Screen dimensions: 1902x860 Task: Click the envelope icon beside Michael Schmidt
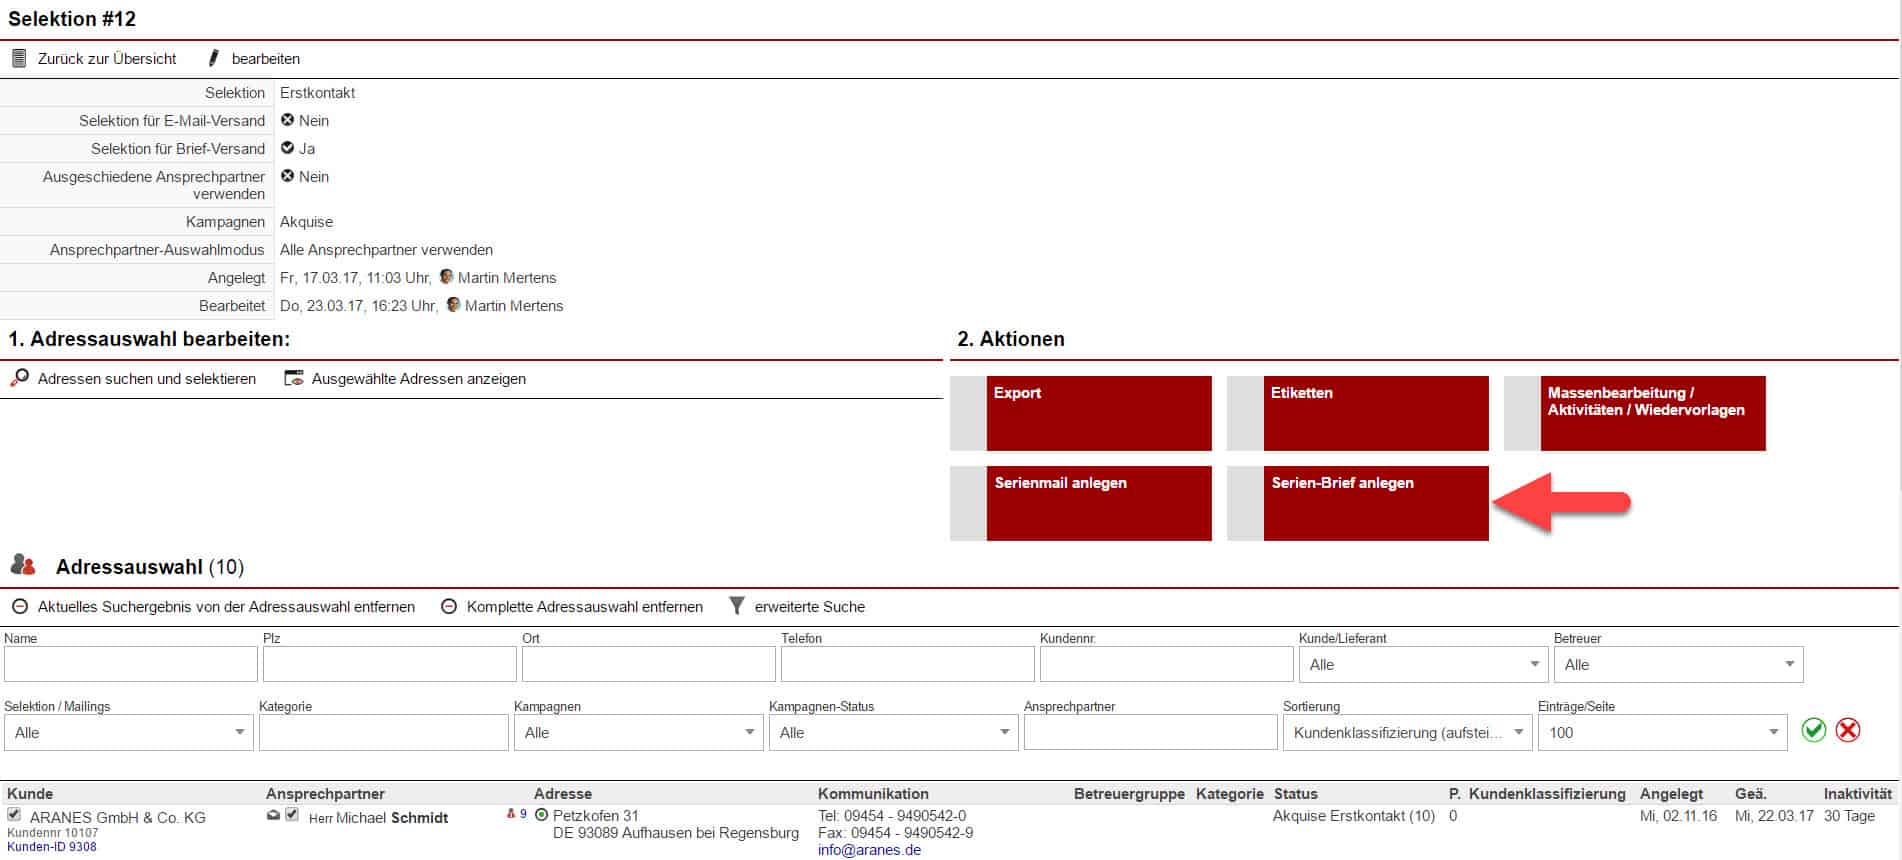273,816
